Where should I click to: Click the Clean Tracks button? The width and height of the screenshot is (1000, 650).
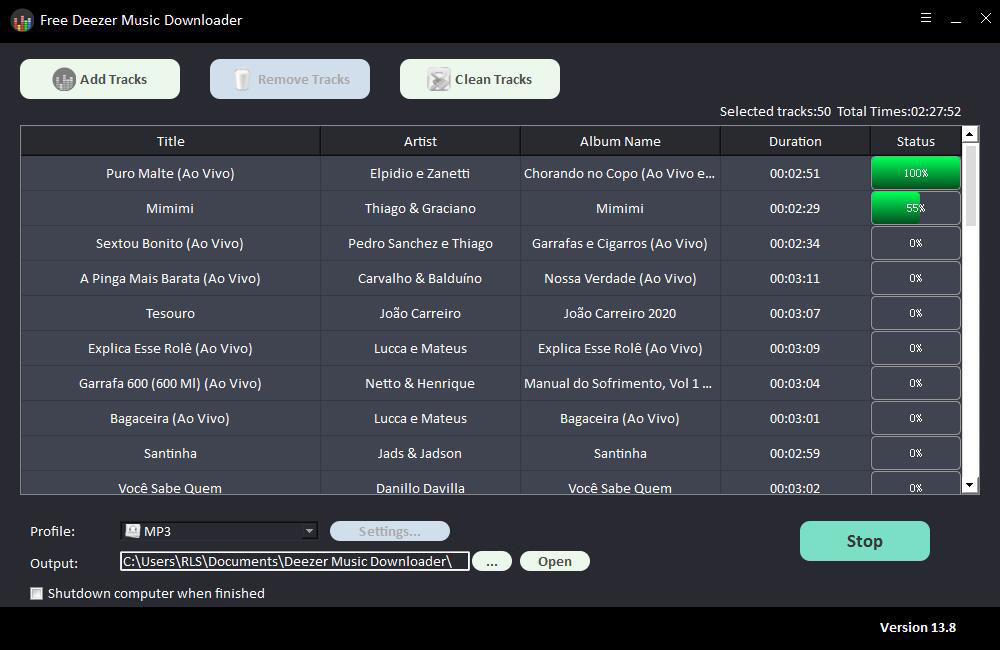pyautogui.click(x=480, y=79)
